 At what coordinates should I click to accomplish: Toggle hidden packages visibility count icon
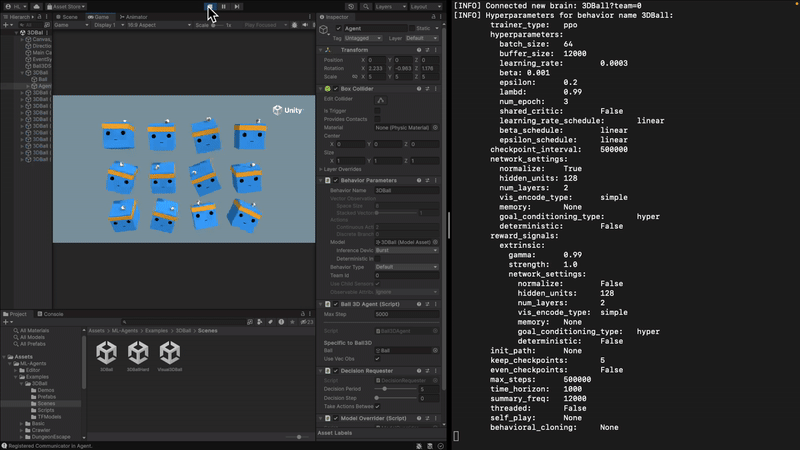pyautogui.click(x=307, y=322)
